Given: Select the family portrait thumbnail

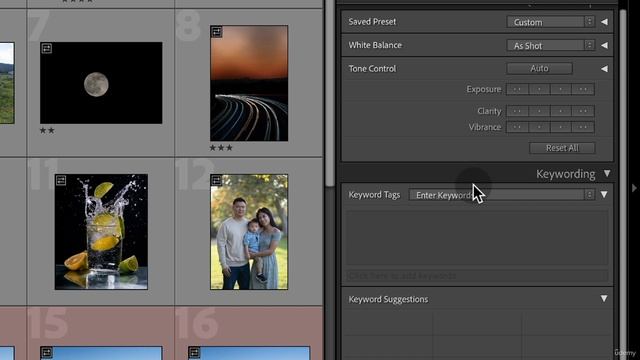Looking at the screenshot, I should (x=249, y=232).
